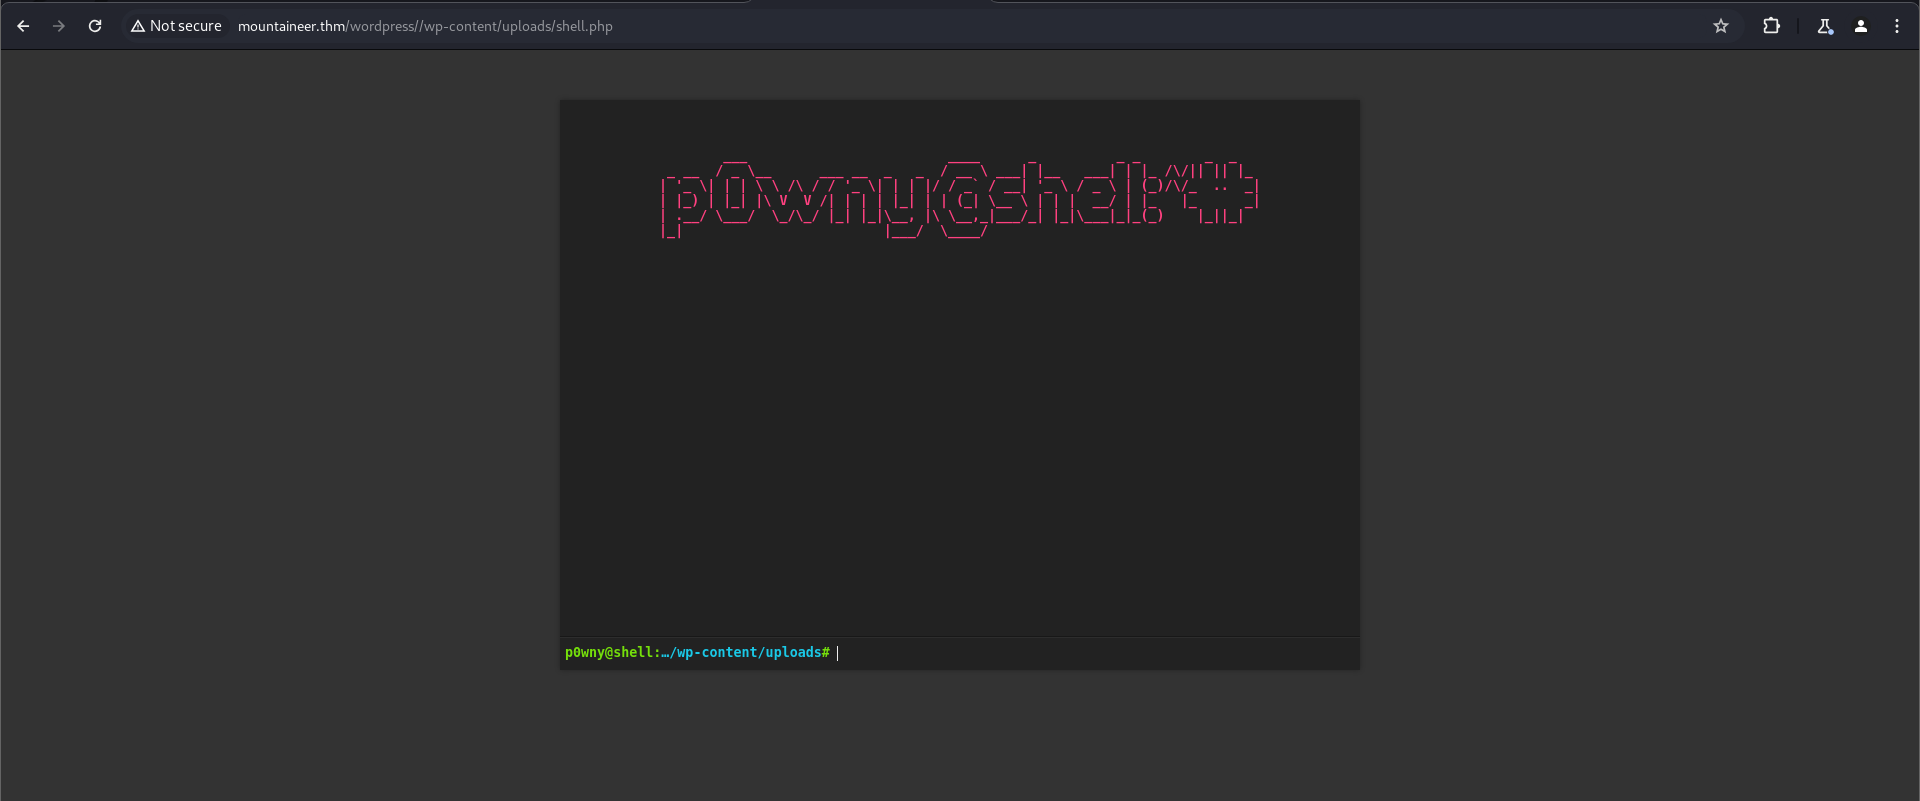1920x801 pixels.
Task: Open the Extensions puzzle menu
Action: (x=1771, y=26)
